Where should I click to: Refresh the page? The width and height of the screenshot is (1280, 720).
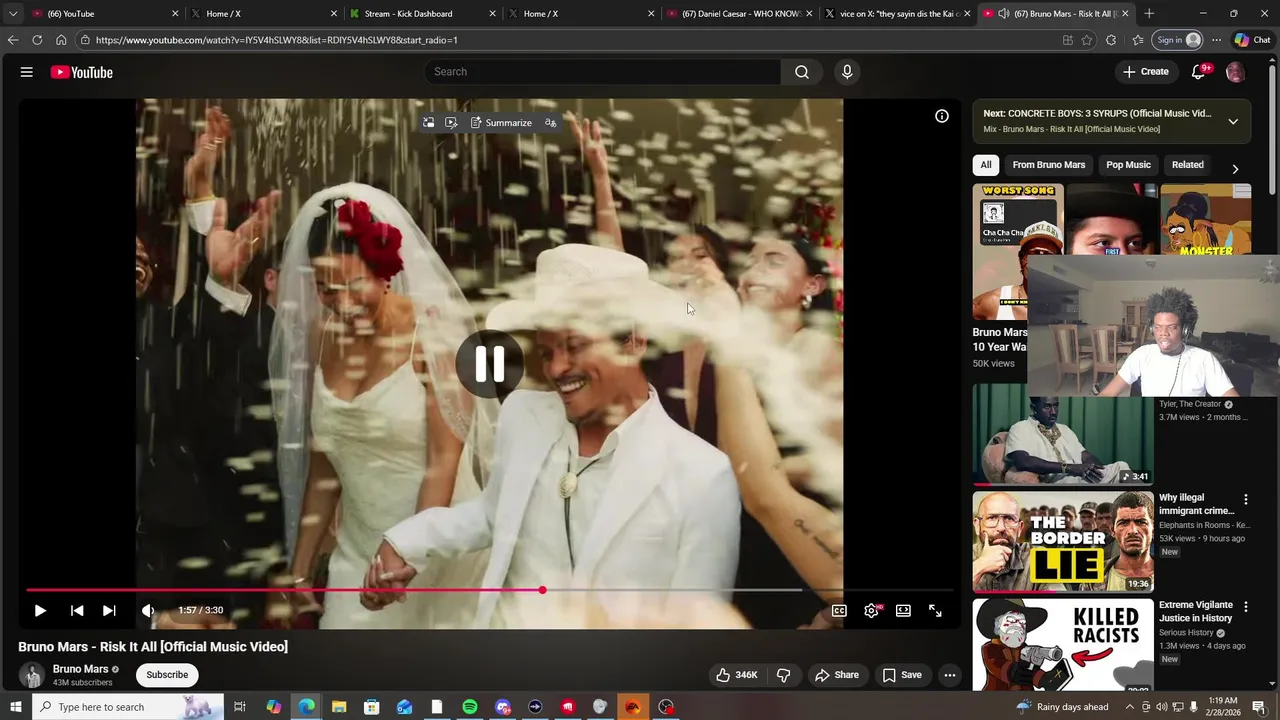pyautogui.click(x=37, y=40)
